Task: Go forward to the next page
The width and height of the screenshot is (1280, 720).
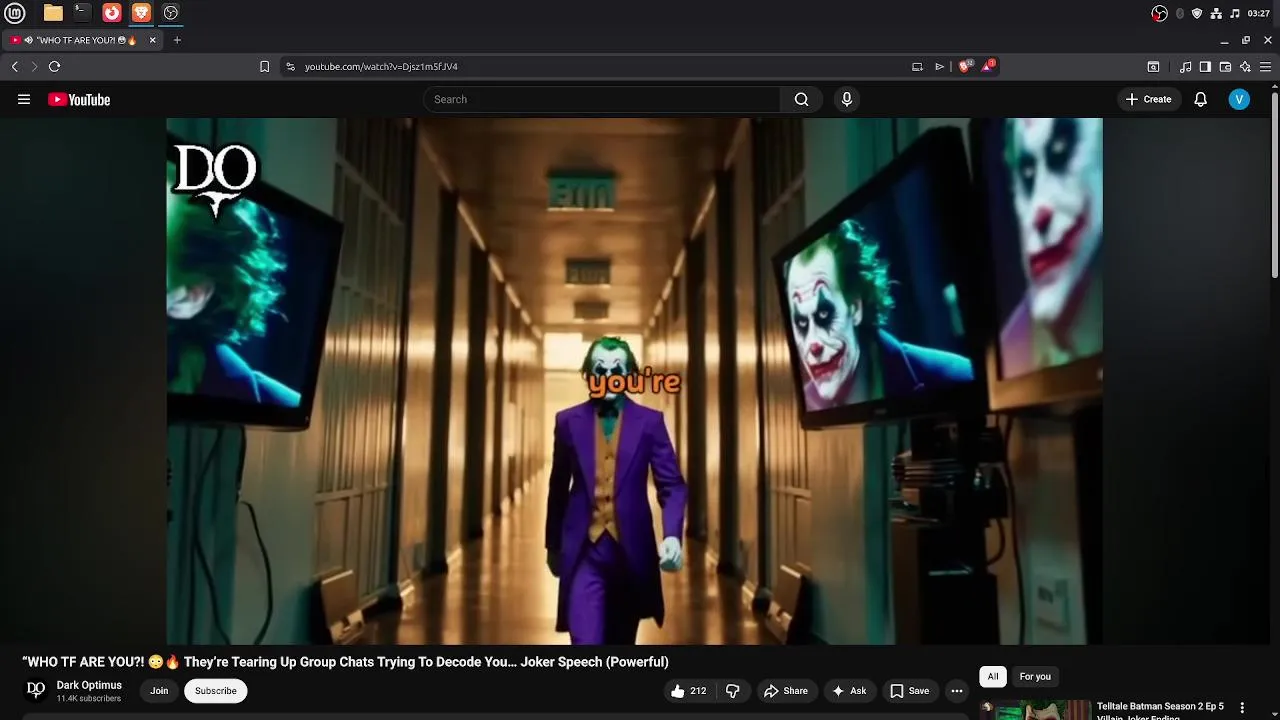Action: pos(34,66)
